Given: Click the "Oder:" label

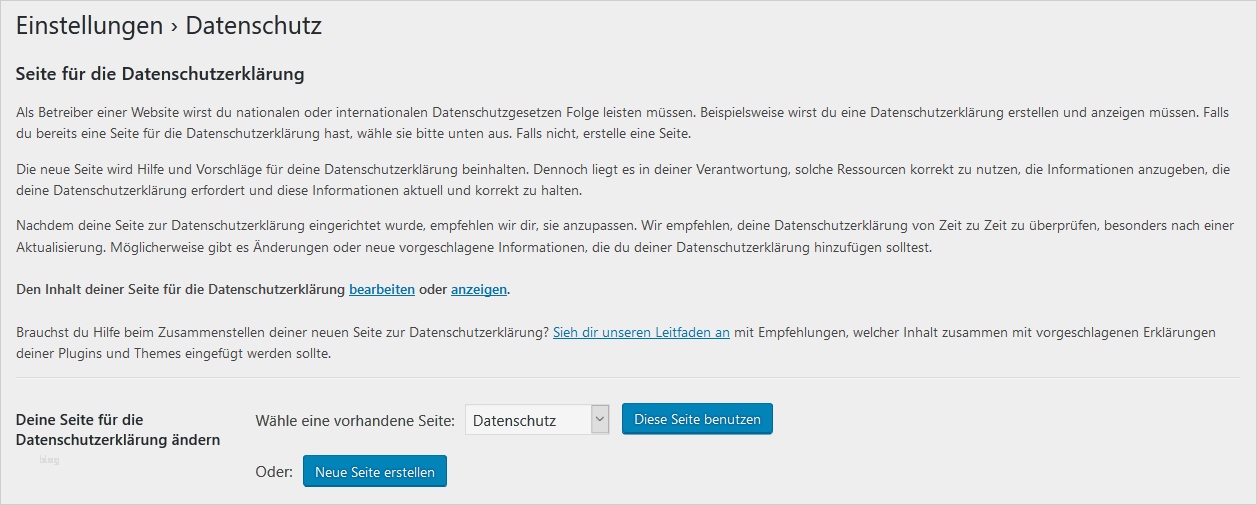Looking at the screenshot, I should pos(274,472).
